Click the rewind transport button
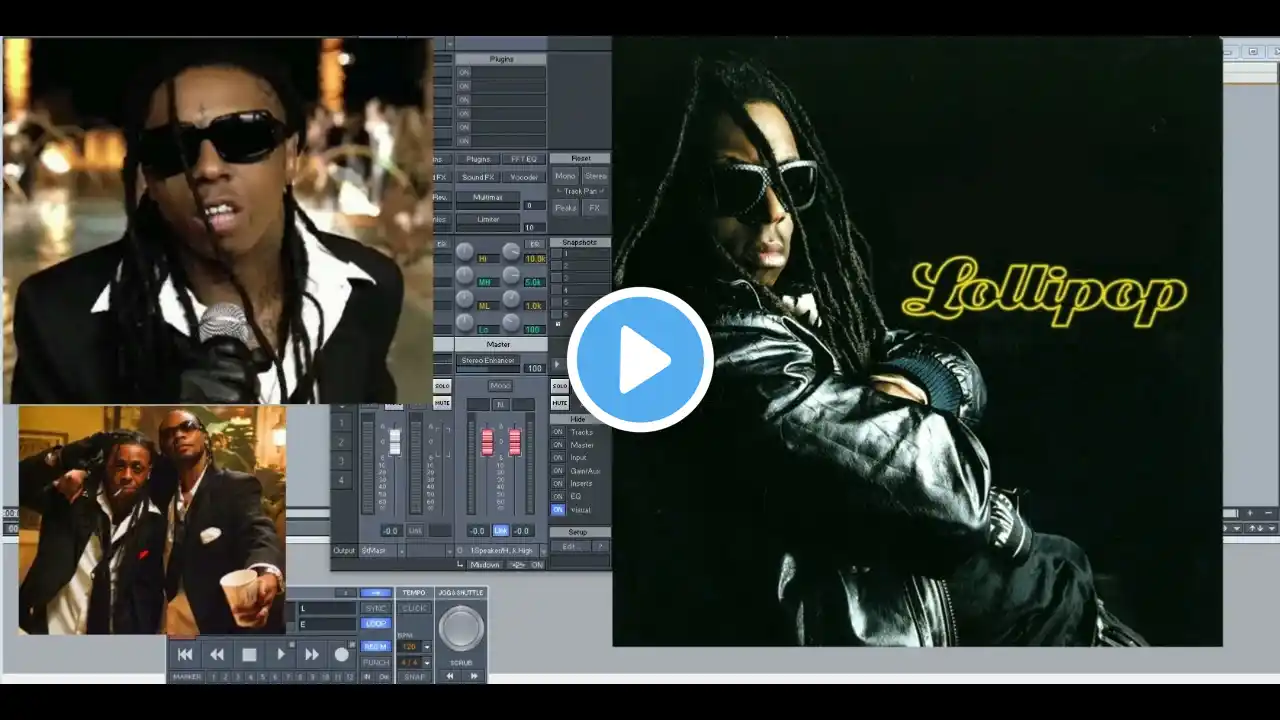 217,655
